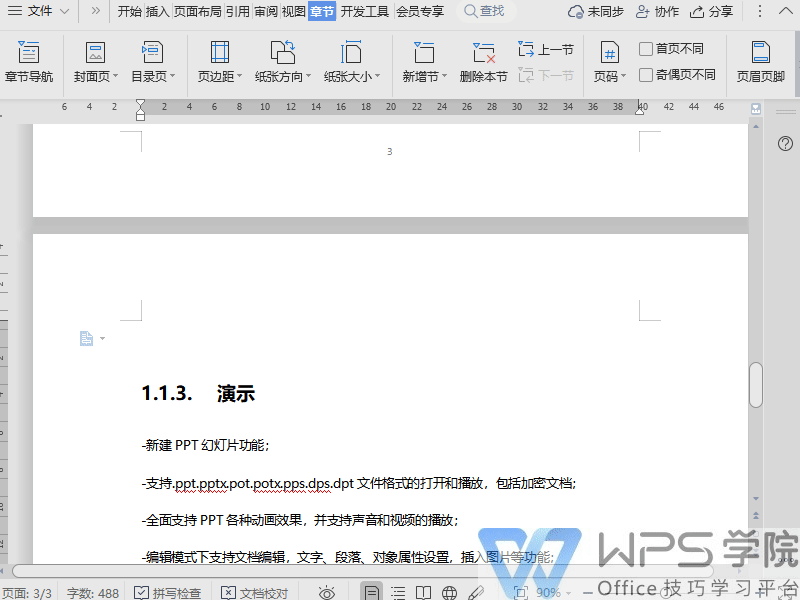Viewport: 800px width, 600px height.
Task: Enable the 奇偶页不同 checkbox
Action: pos(646,75)
